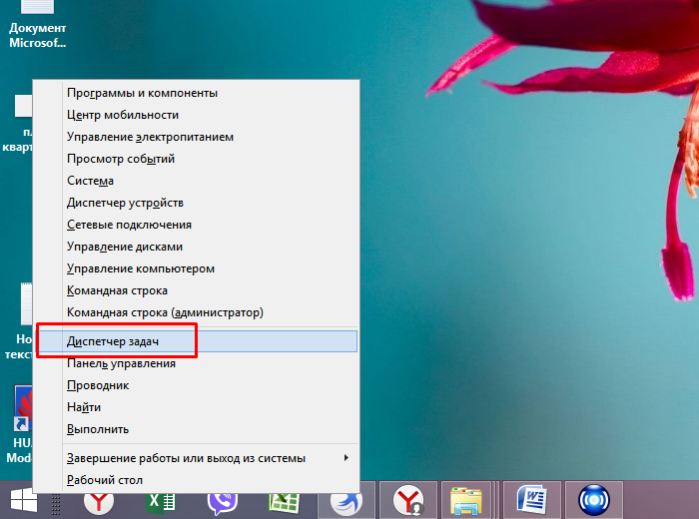Open File Explorer folder icon on taskbar
The width and height of the screenshot is (699, 519).
pyautogui.click(x=466, y=500)
